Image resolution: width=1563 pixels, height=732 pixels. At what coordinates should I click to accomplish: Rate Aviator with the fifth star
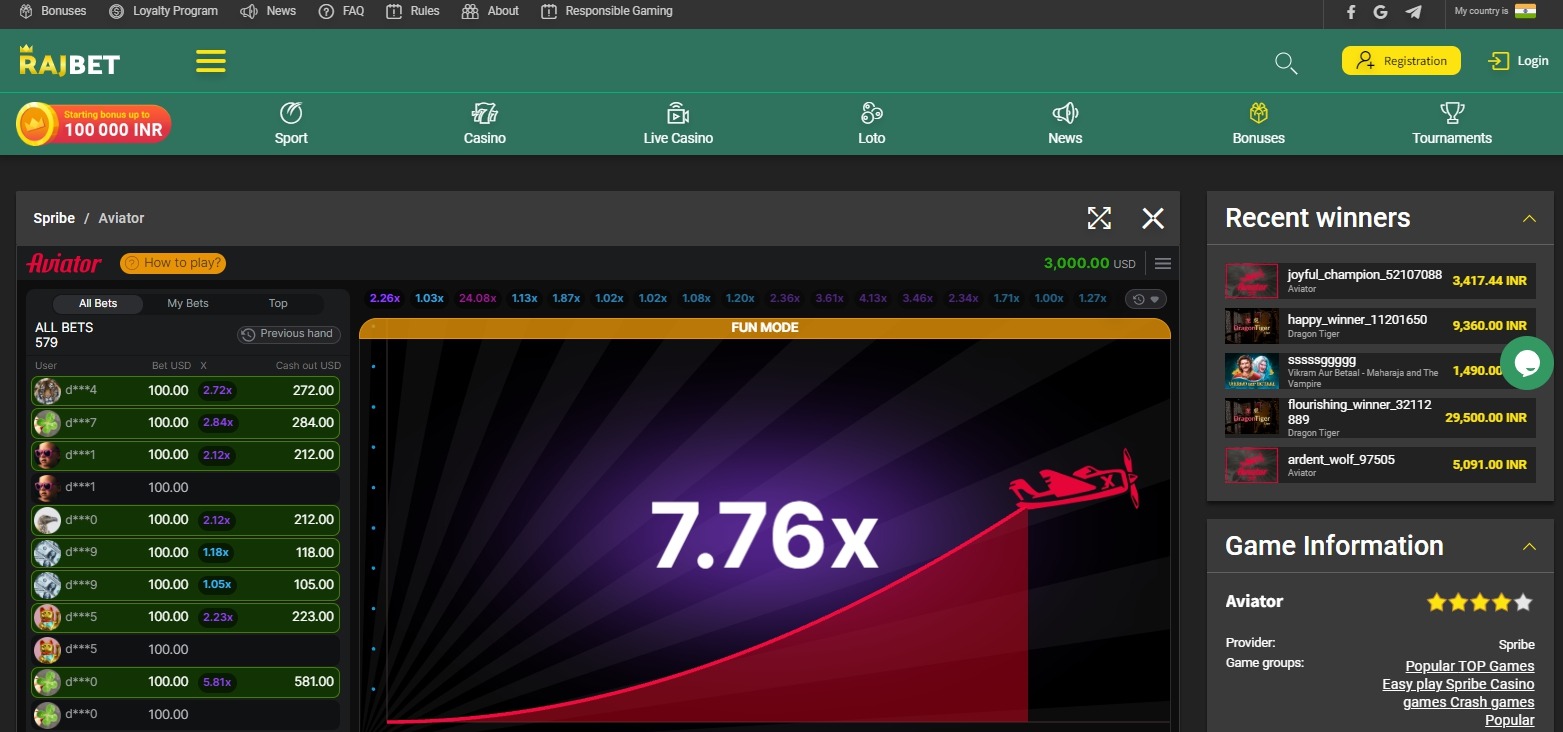click(1523, 602)
